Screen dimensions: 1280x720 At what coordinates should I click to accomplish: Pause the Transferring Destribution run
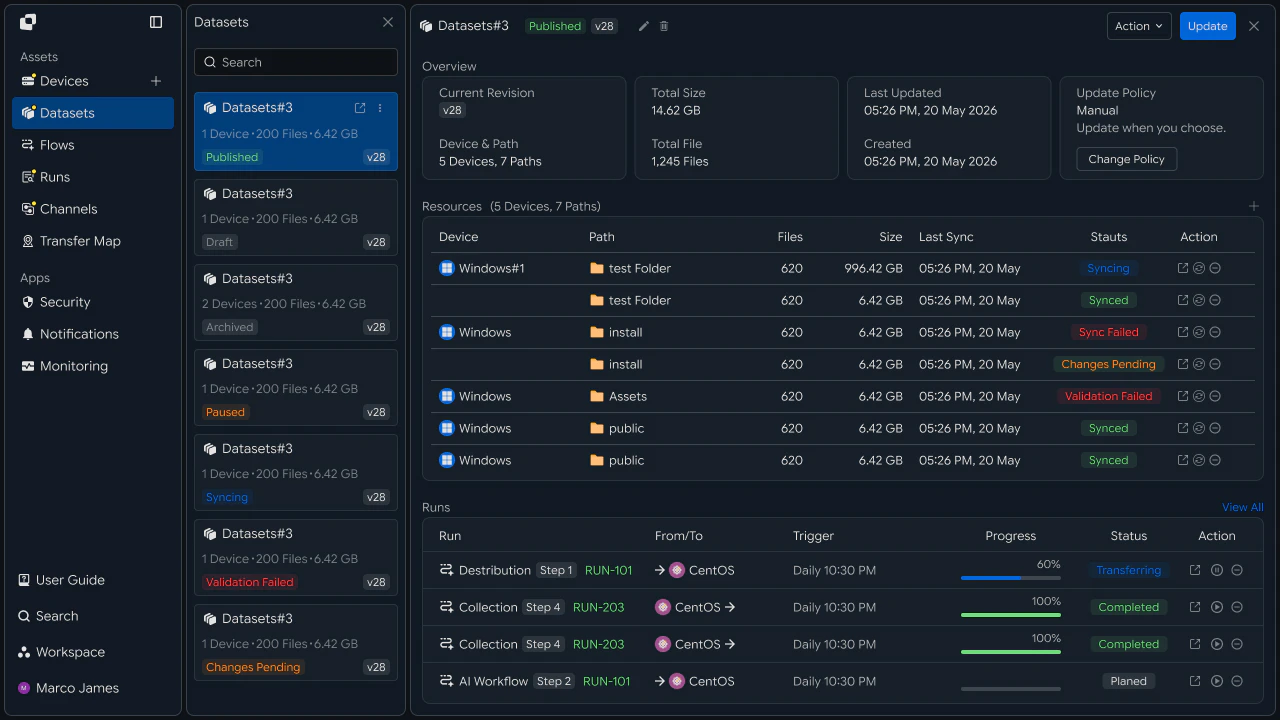point(1217,570)
